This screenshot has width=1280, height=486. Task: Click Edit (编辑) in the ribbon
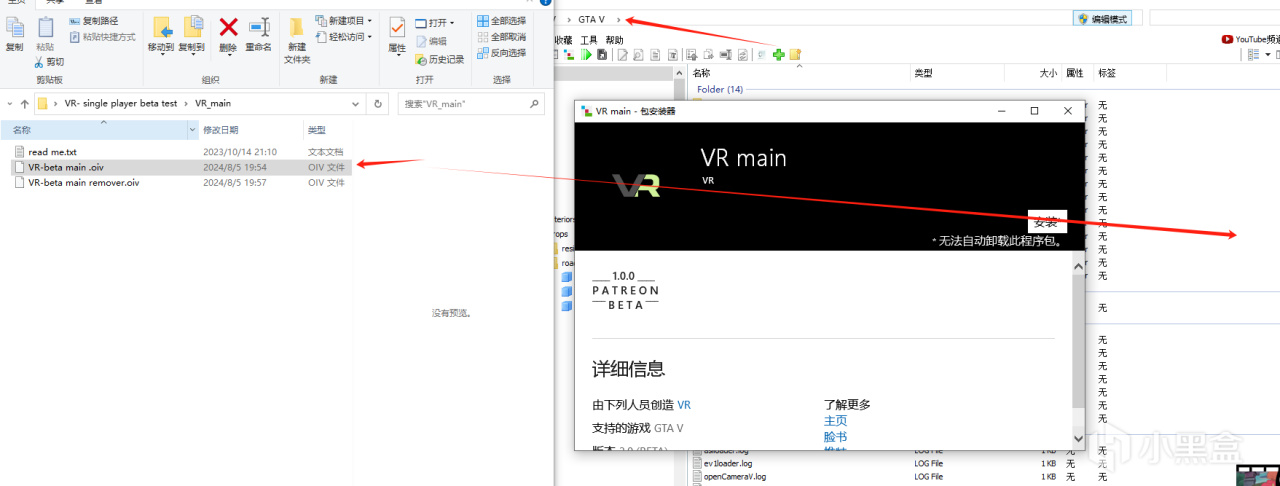click(431, 41)
